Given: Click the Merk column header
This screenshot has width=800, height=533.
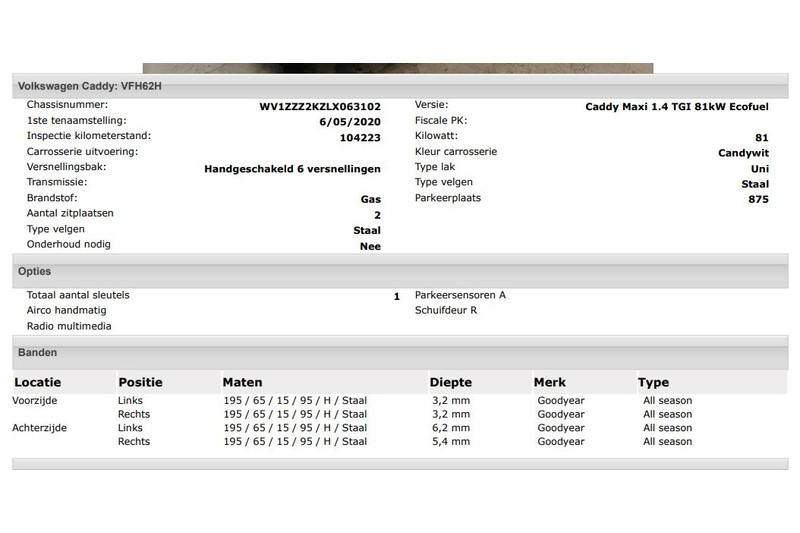Looking at the screenshot, I should point(551,382).
